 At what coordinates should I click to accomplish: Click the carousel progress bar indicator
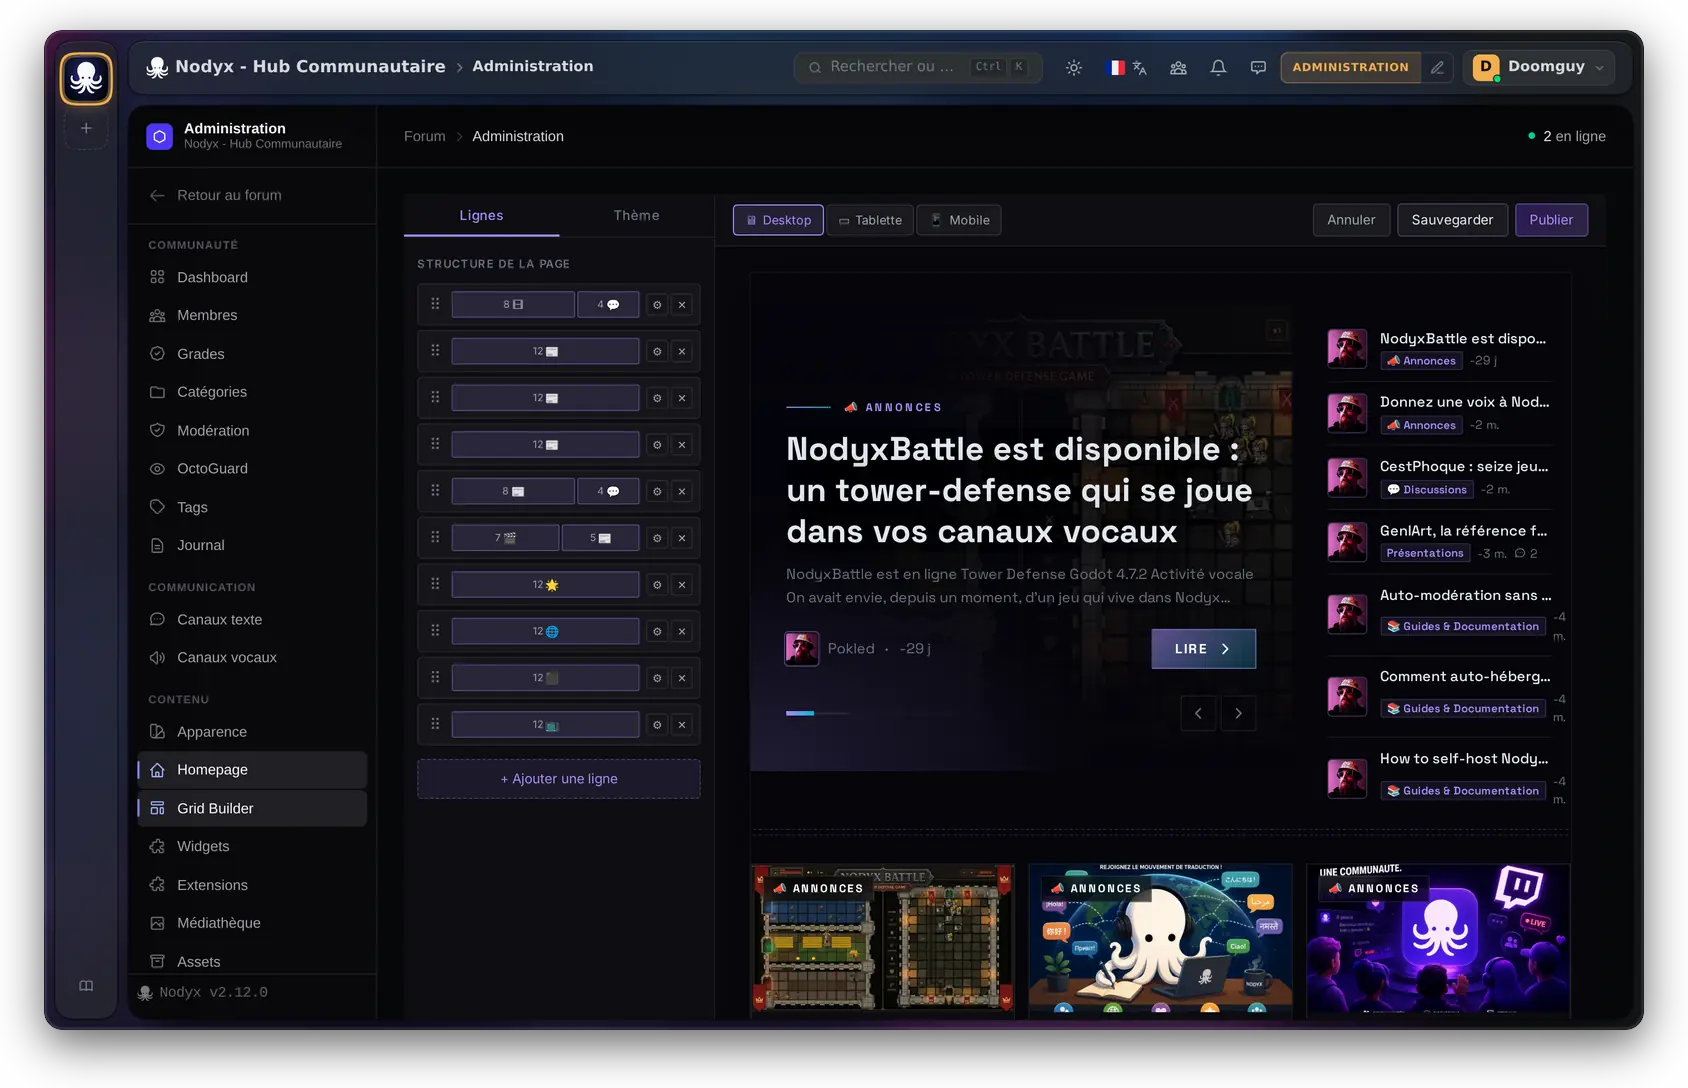pyautogui.click(x=817, y=713)
